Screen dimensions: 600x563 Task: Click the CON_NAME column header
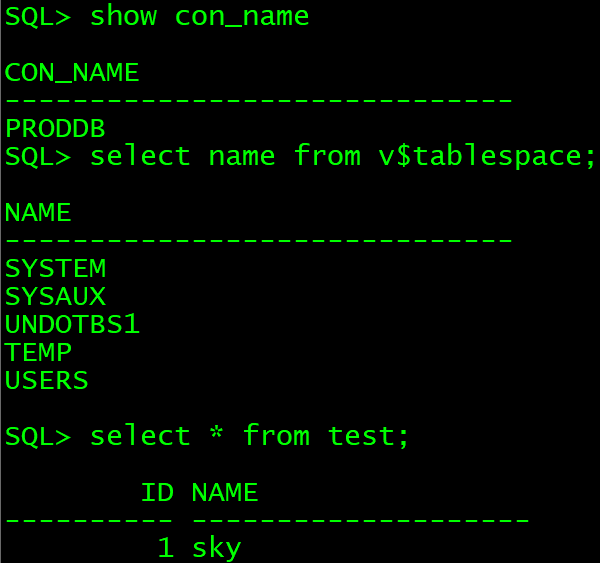click(x=72, y=73)
